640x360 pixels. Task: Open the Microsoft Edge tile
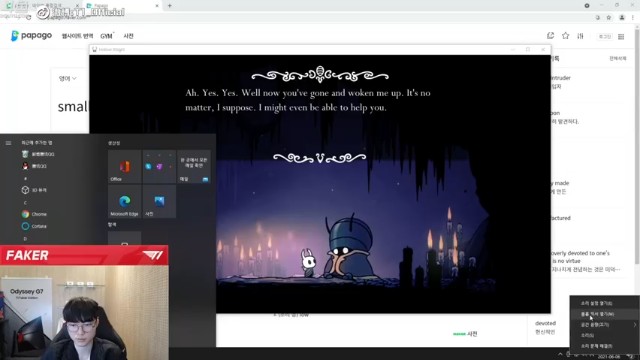124,201
